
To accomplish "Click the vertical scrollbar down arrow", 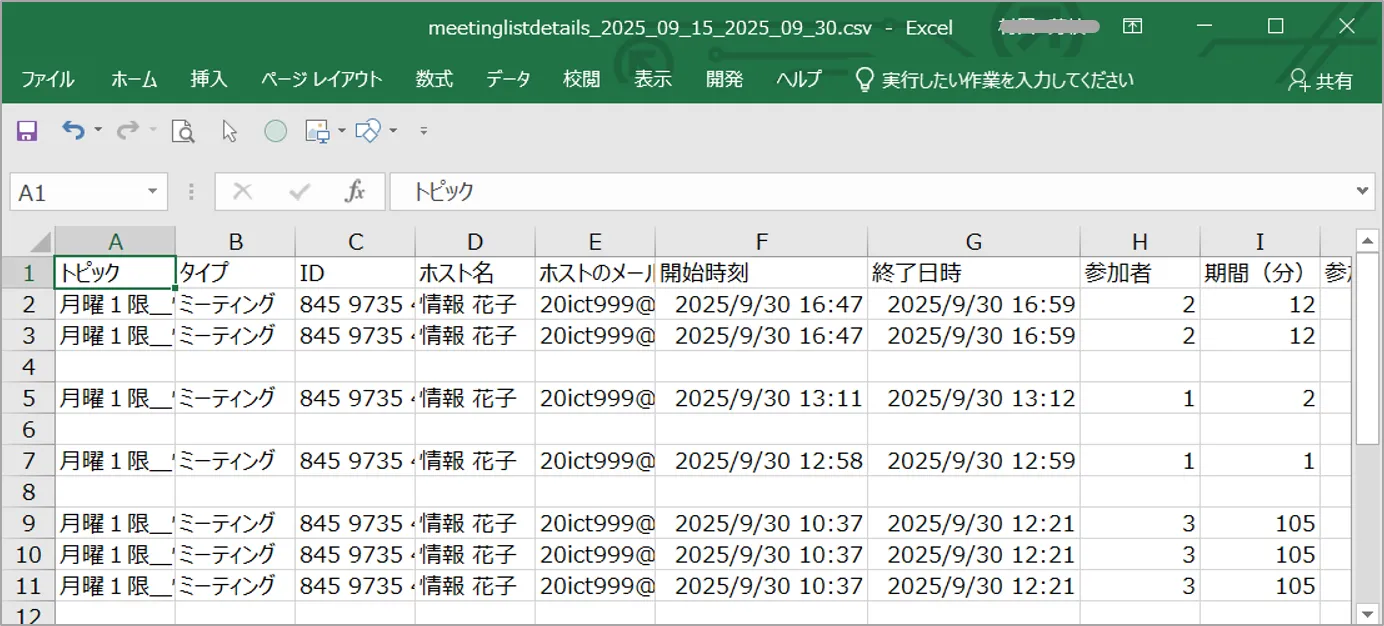I will (x=1366, y=613).
